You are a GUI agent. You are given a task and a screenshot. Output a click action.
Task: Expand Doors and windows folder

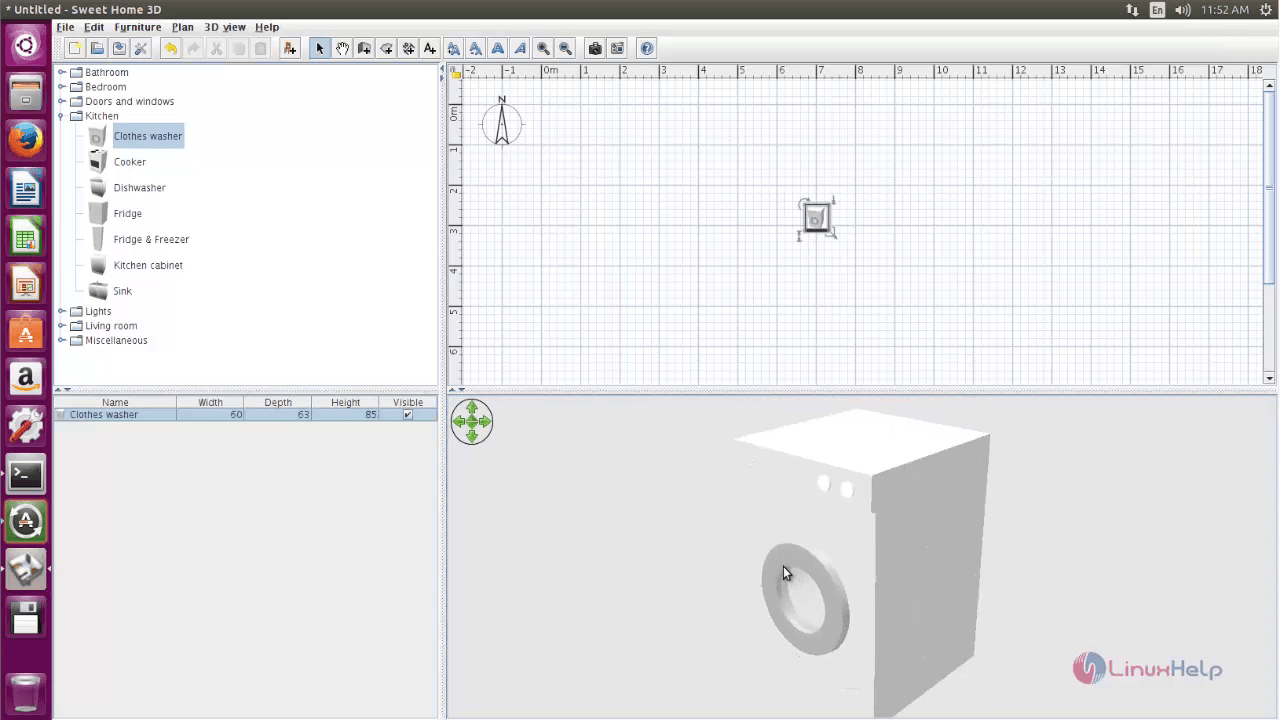point(62,101)
